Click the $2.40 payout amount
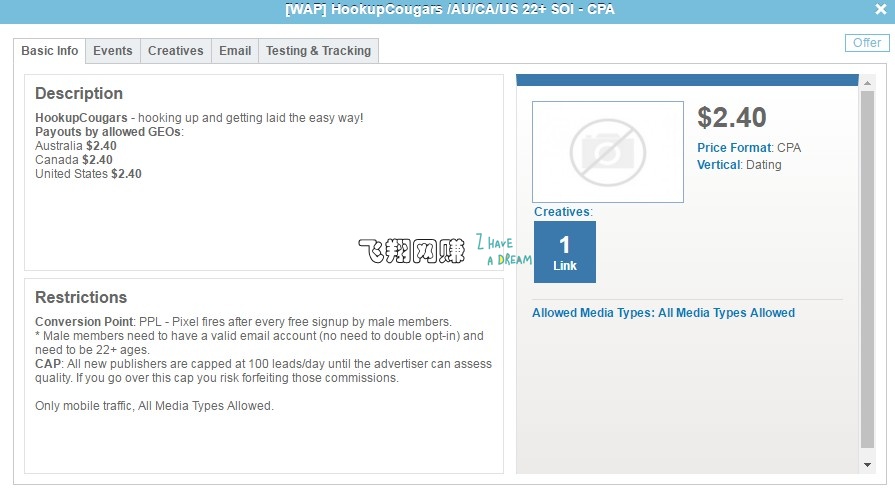 (x=732, y=118)
